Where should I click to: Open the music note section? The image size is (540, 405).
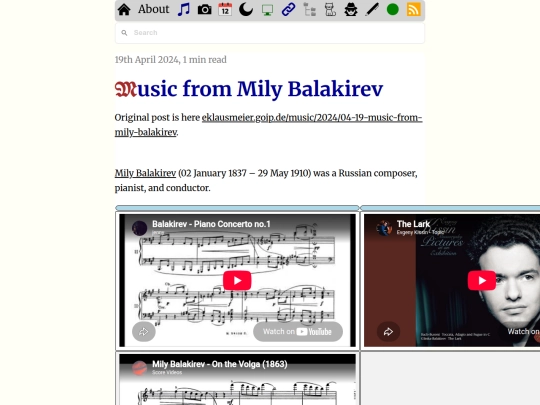184,10
